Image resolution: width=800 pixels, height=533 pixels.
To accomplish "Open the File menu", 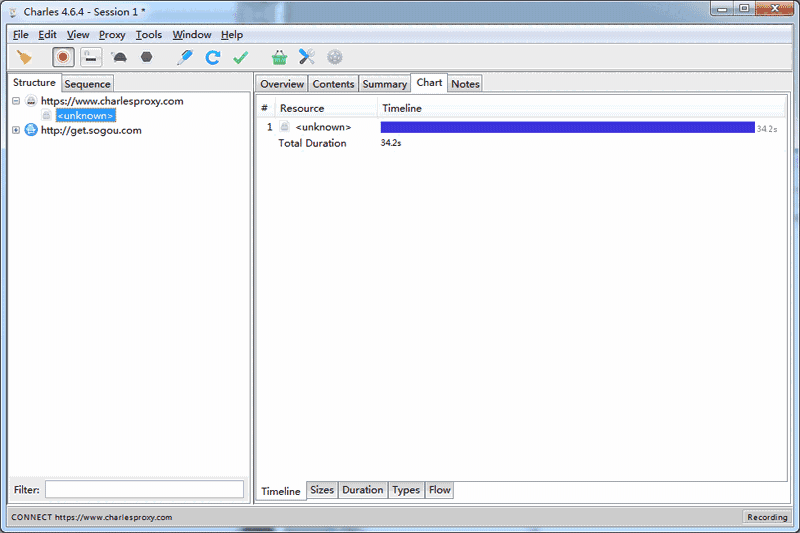I will [x=20, y=35].
